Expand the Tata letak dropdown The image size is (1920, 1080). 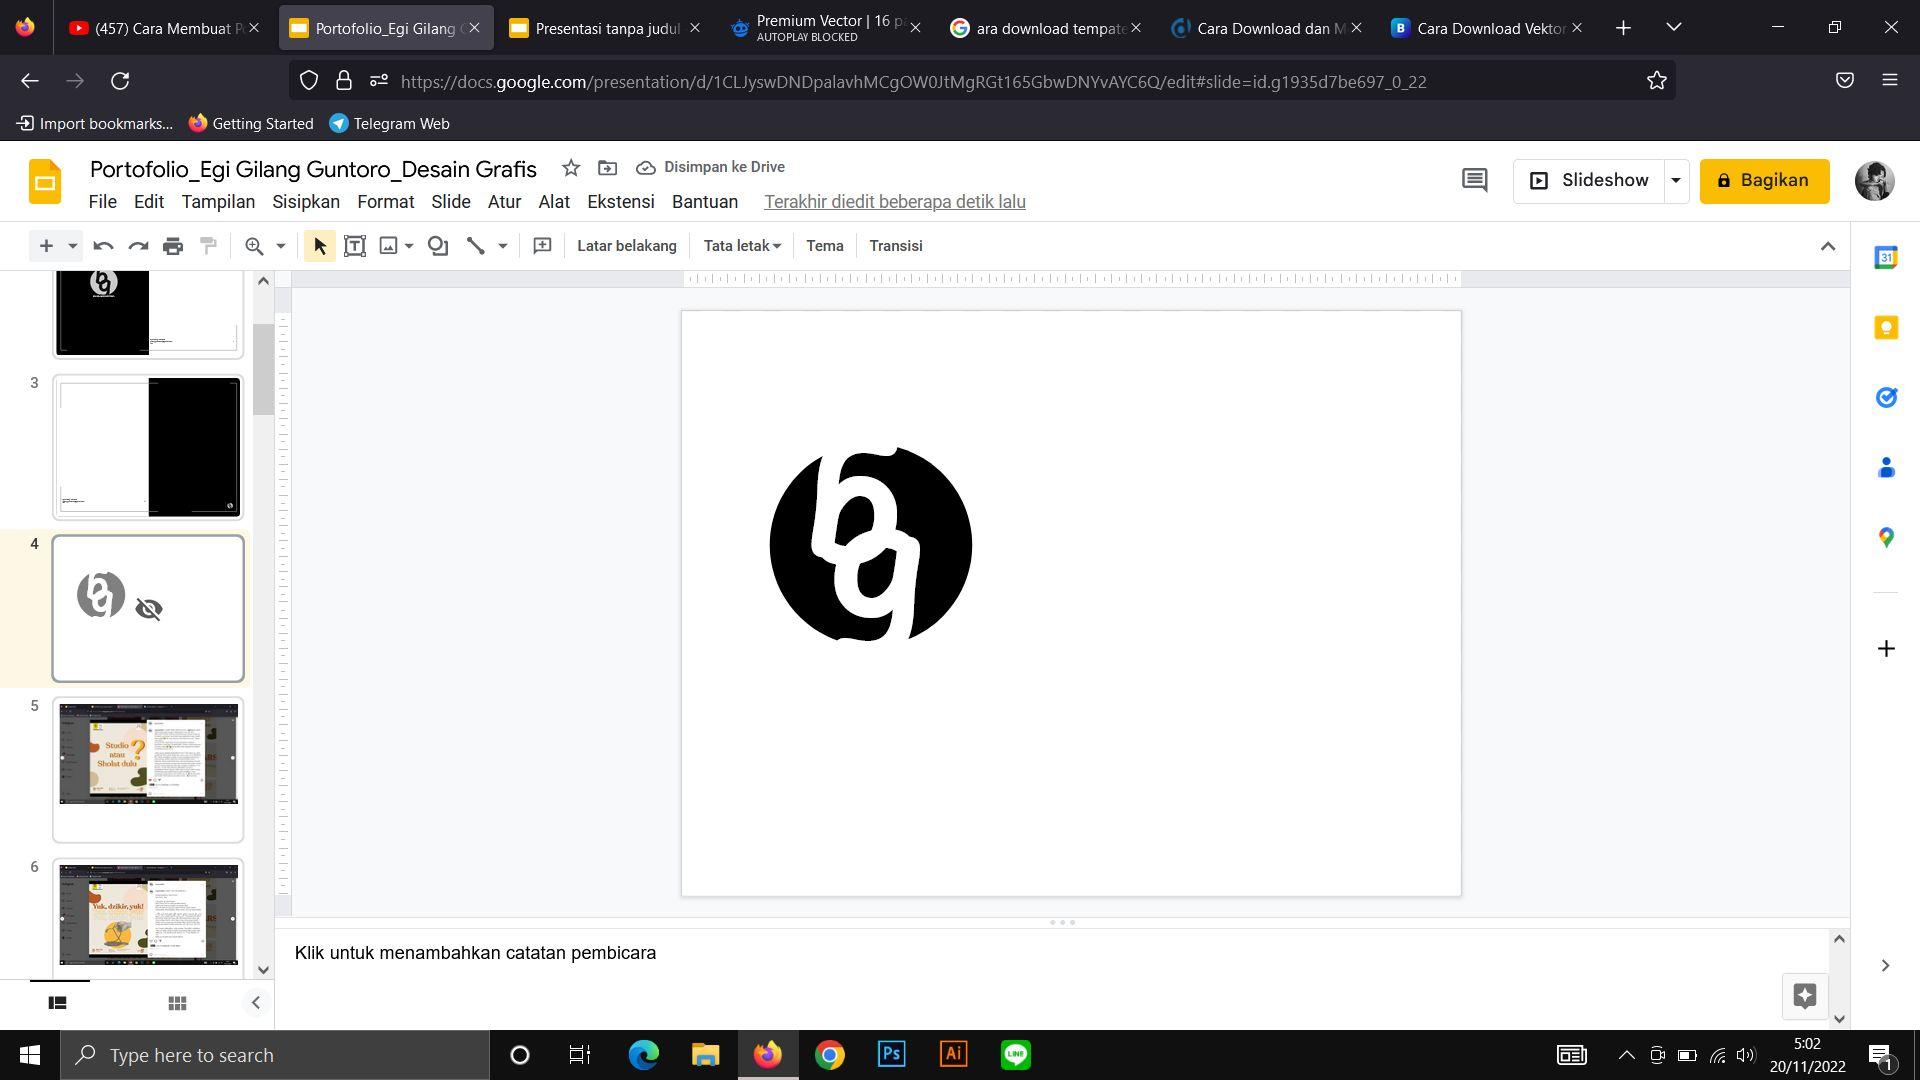click(x=742, y=246)
